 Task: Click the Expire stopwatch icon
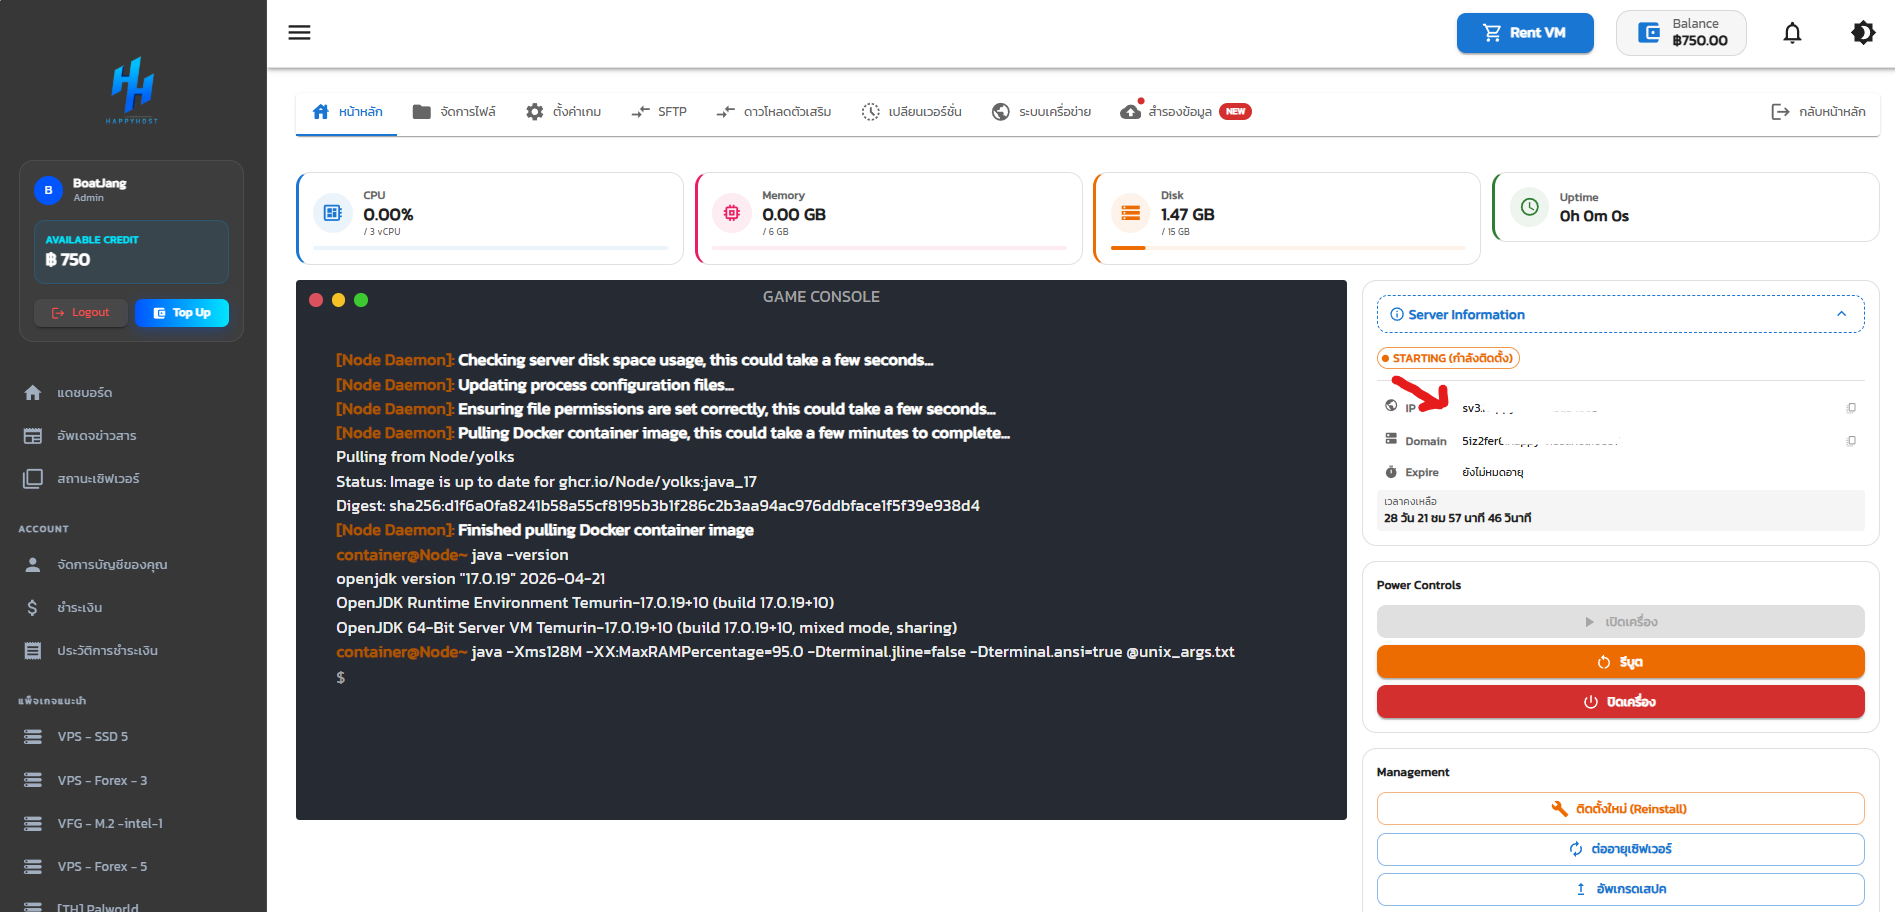point(1391,472)
